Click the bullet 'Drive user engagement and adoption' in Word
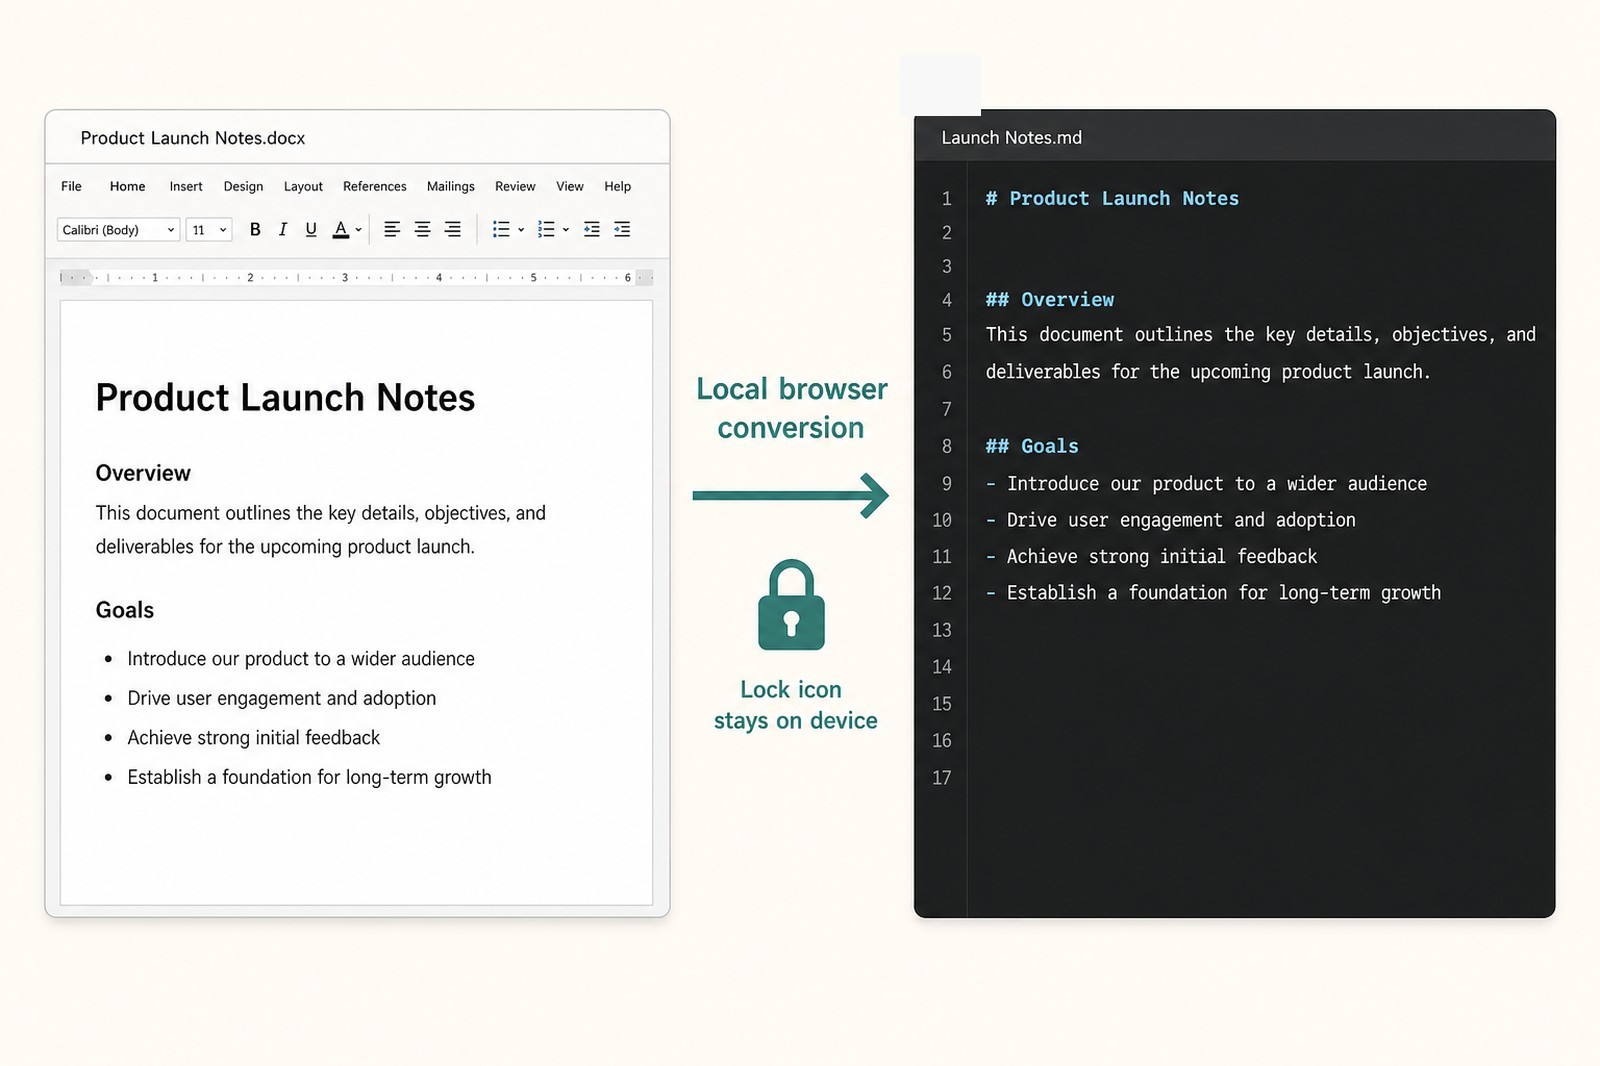 click(282, 698)
